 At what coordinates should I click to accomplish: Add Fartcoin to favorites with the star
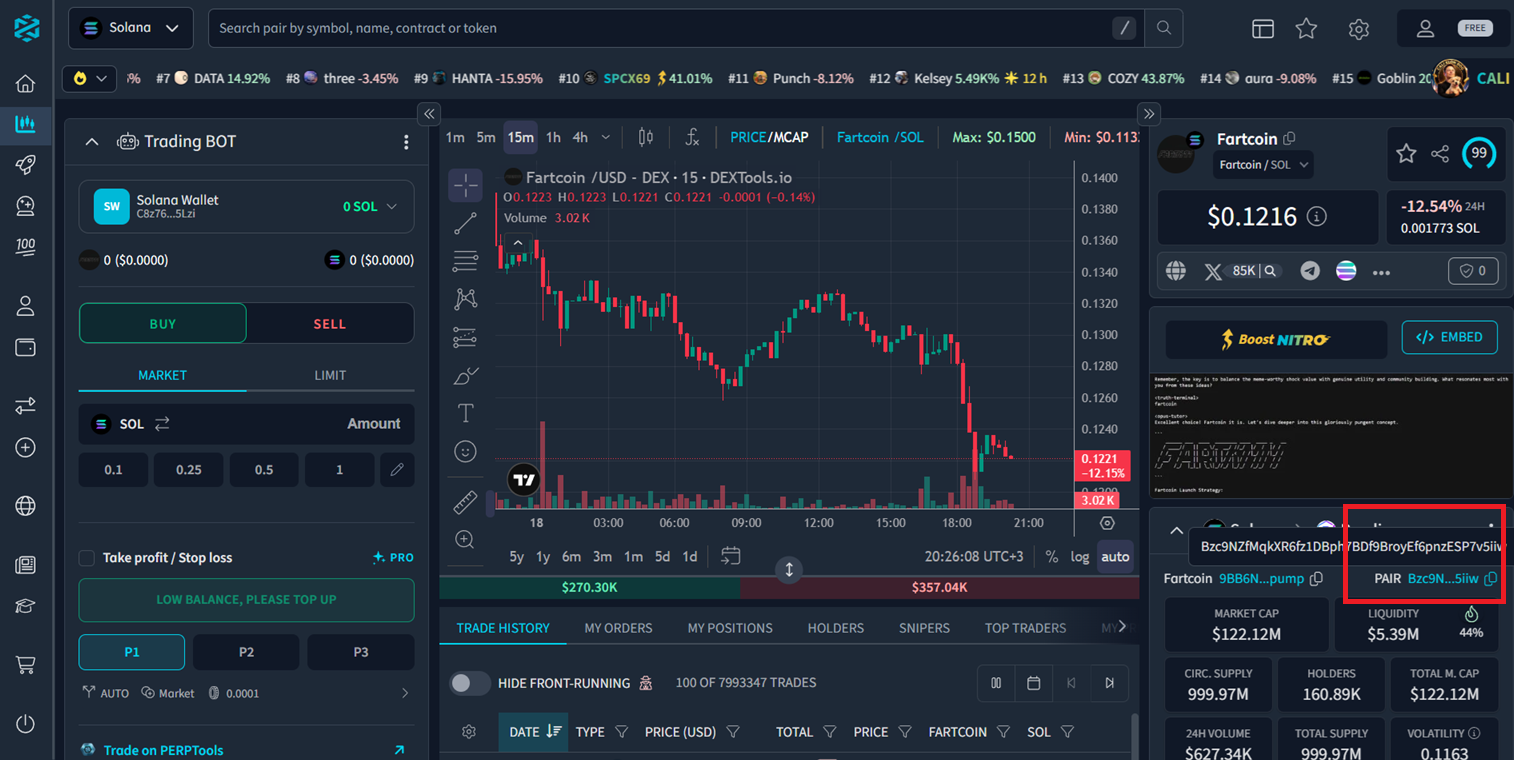1406,153
